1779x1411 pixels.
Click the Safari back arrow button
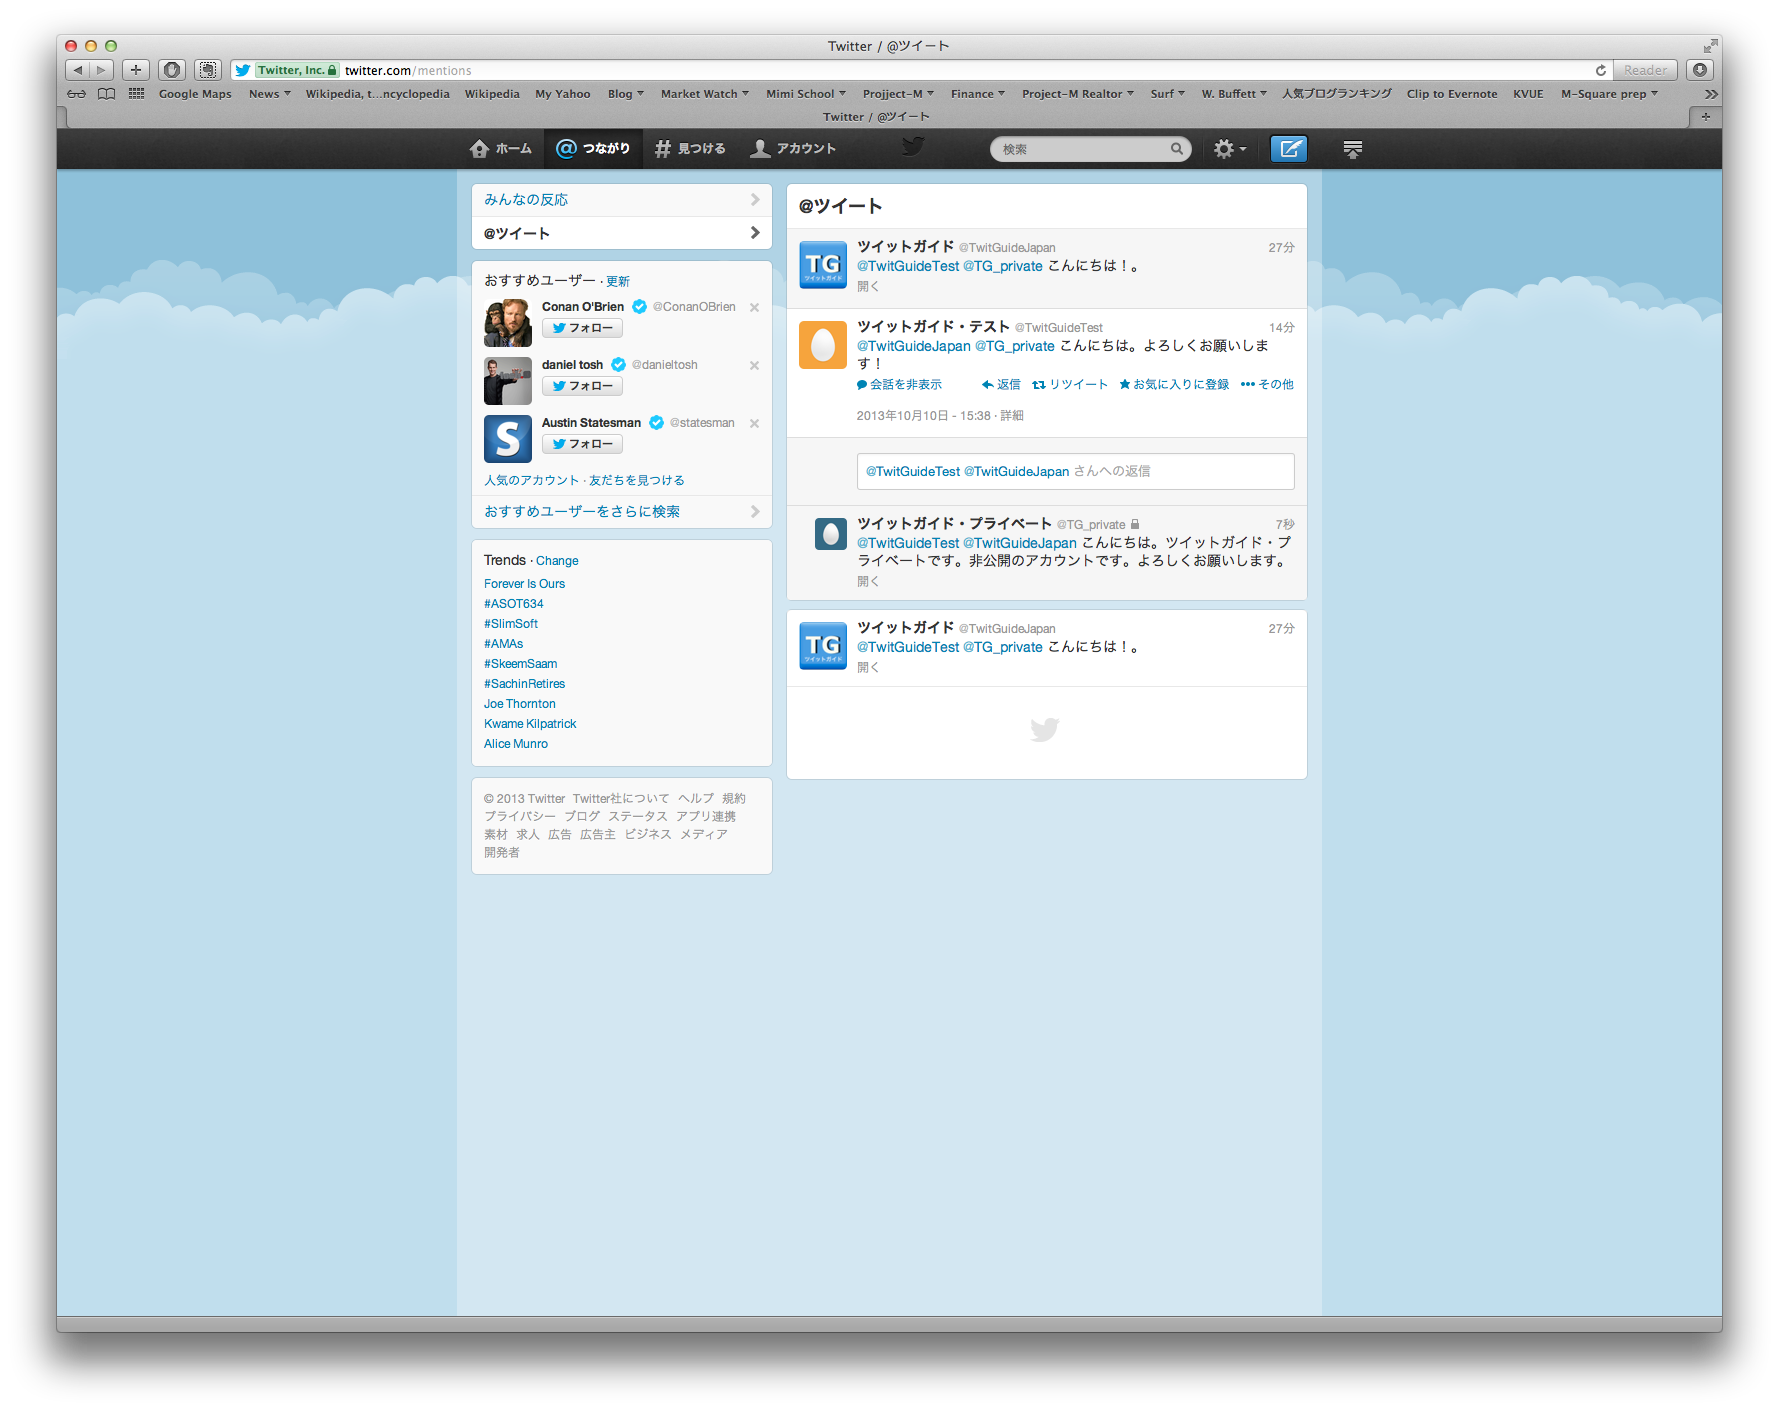click(x=78, y=70)
